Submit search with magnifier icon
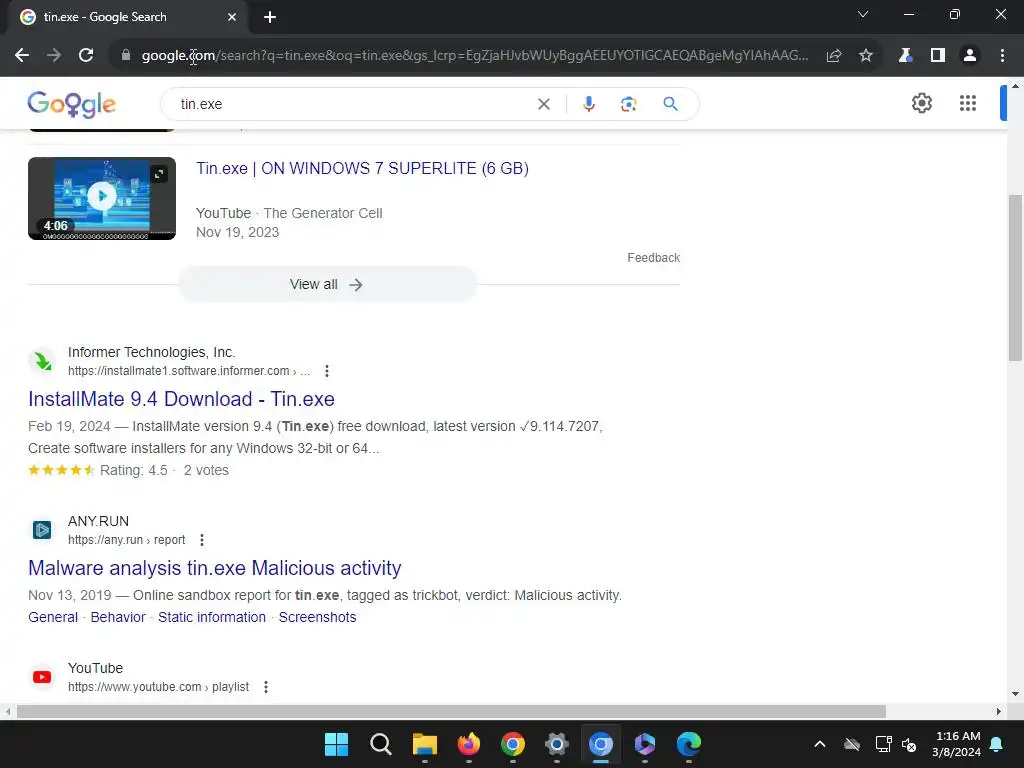Screen dimensions: 1024x768 coord(670,104)
